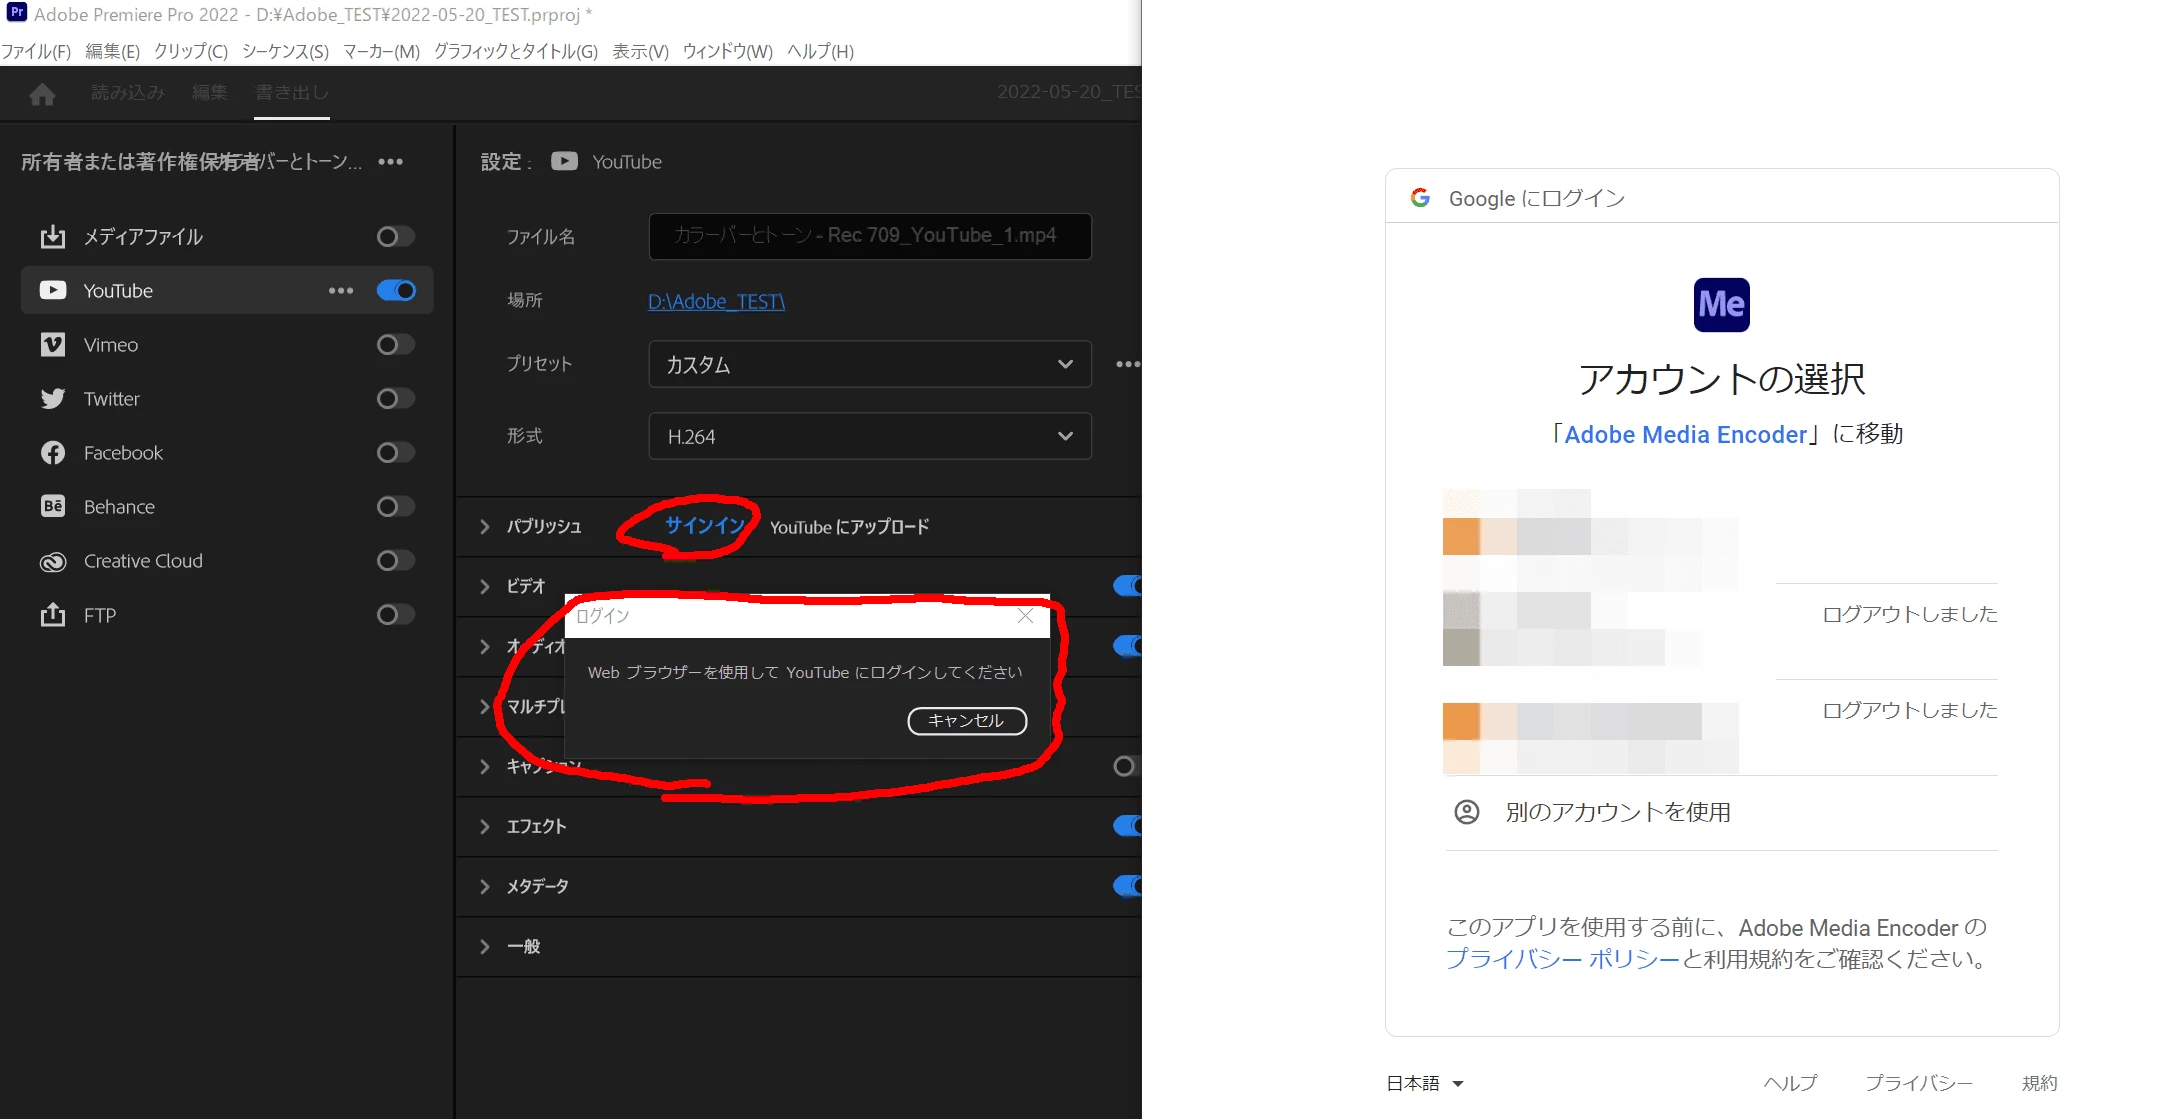Open the source name more options ellipsis
The image size is (2182, 1119).
point(391,162)
